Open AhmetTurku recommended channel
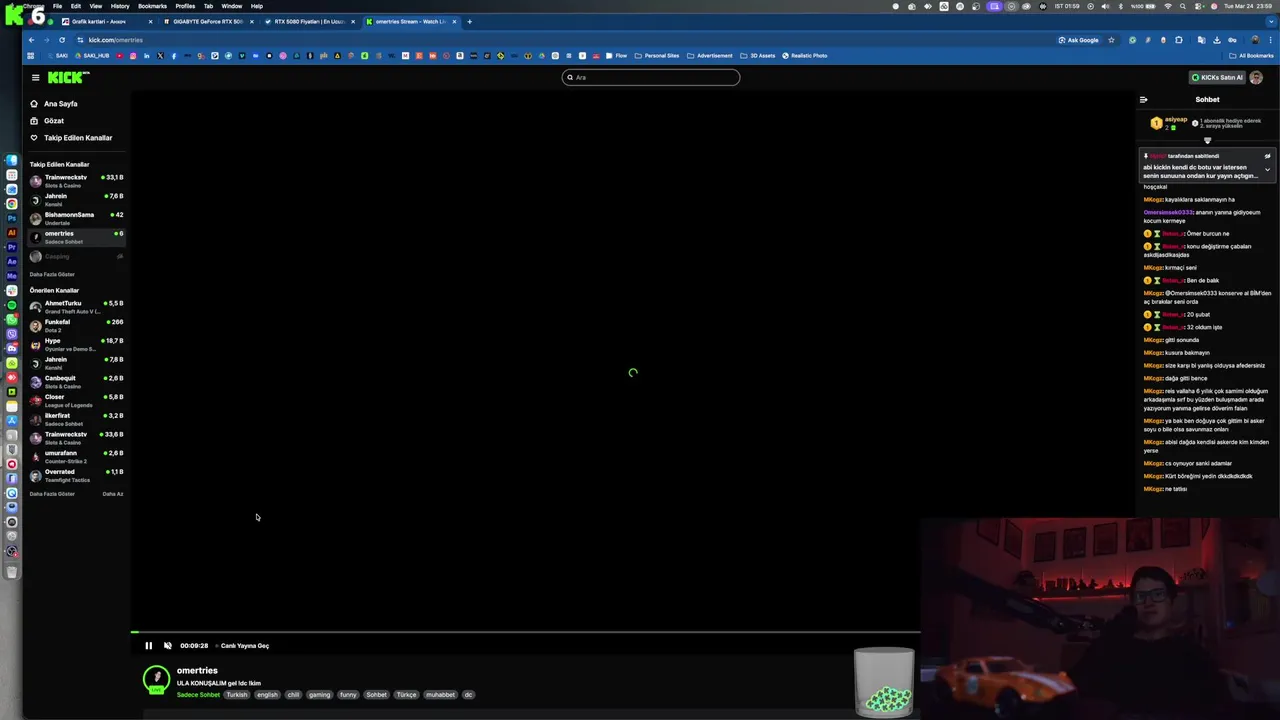1280x720 pixels. tap(77, 307)
